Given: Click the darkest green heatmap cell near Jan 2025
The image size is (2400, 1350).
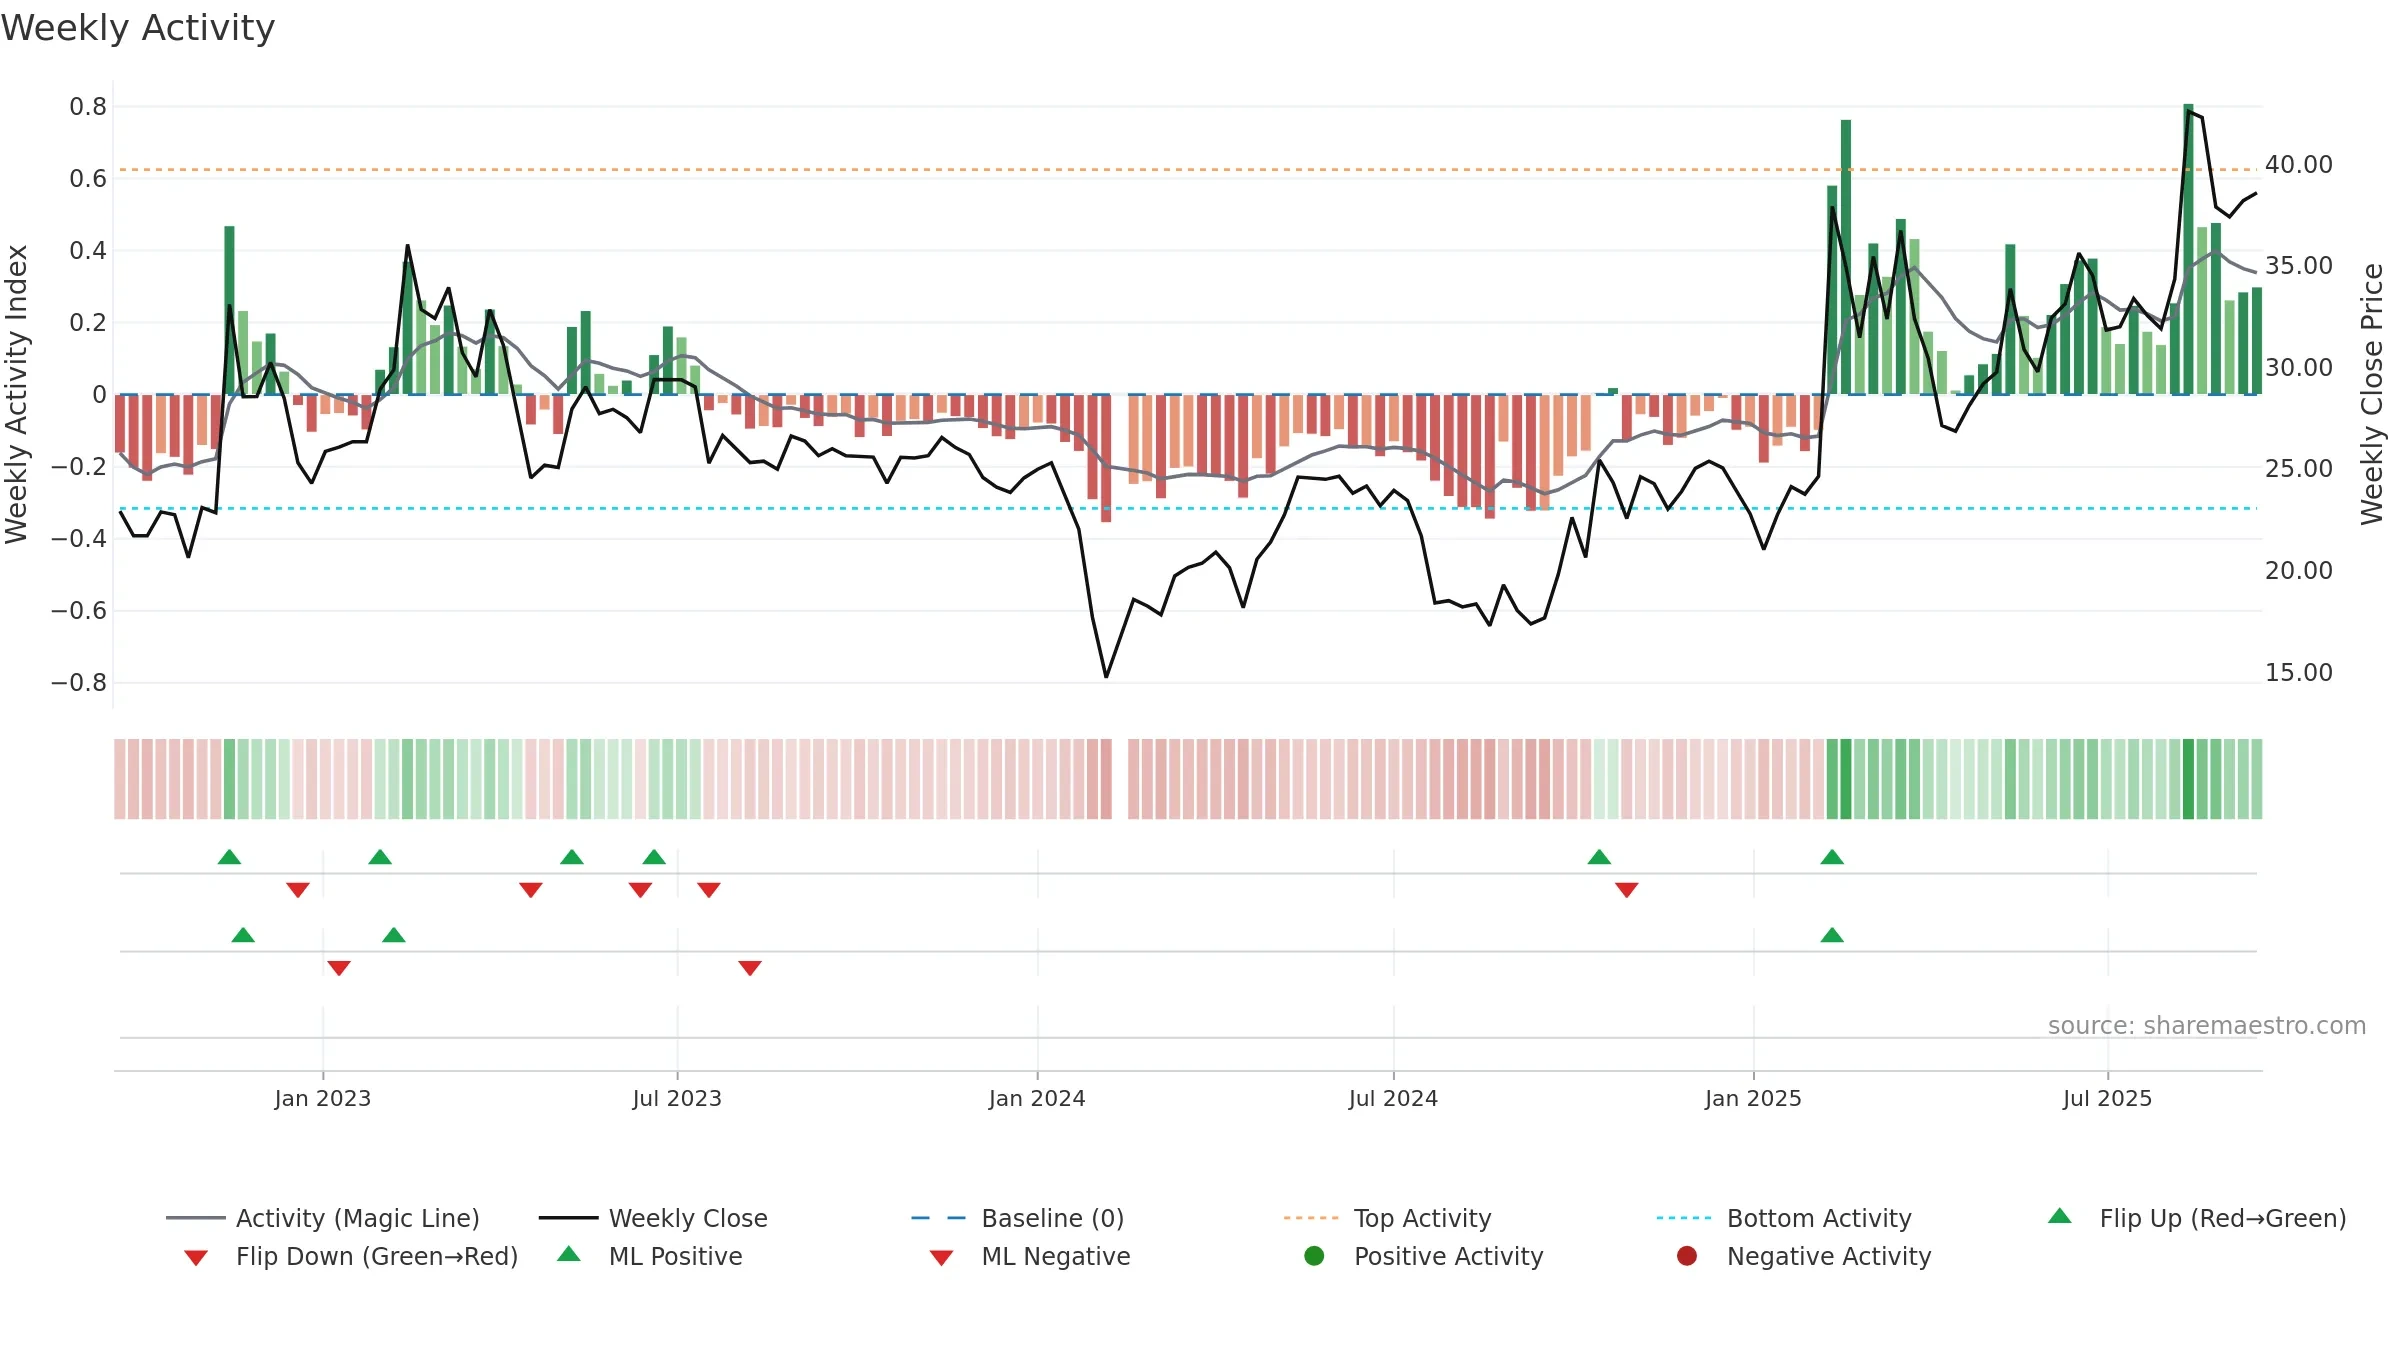Looking at the screenshot, I should 1846,779.
